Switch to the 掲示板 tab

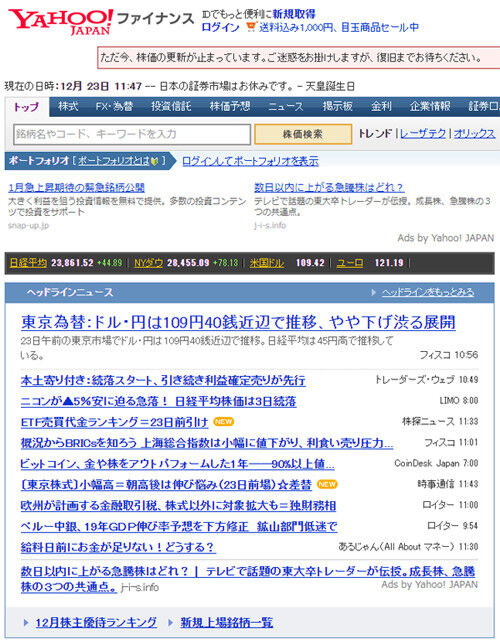click(337, 106)
